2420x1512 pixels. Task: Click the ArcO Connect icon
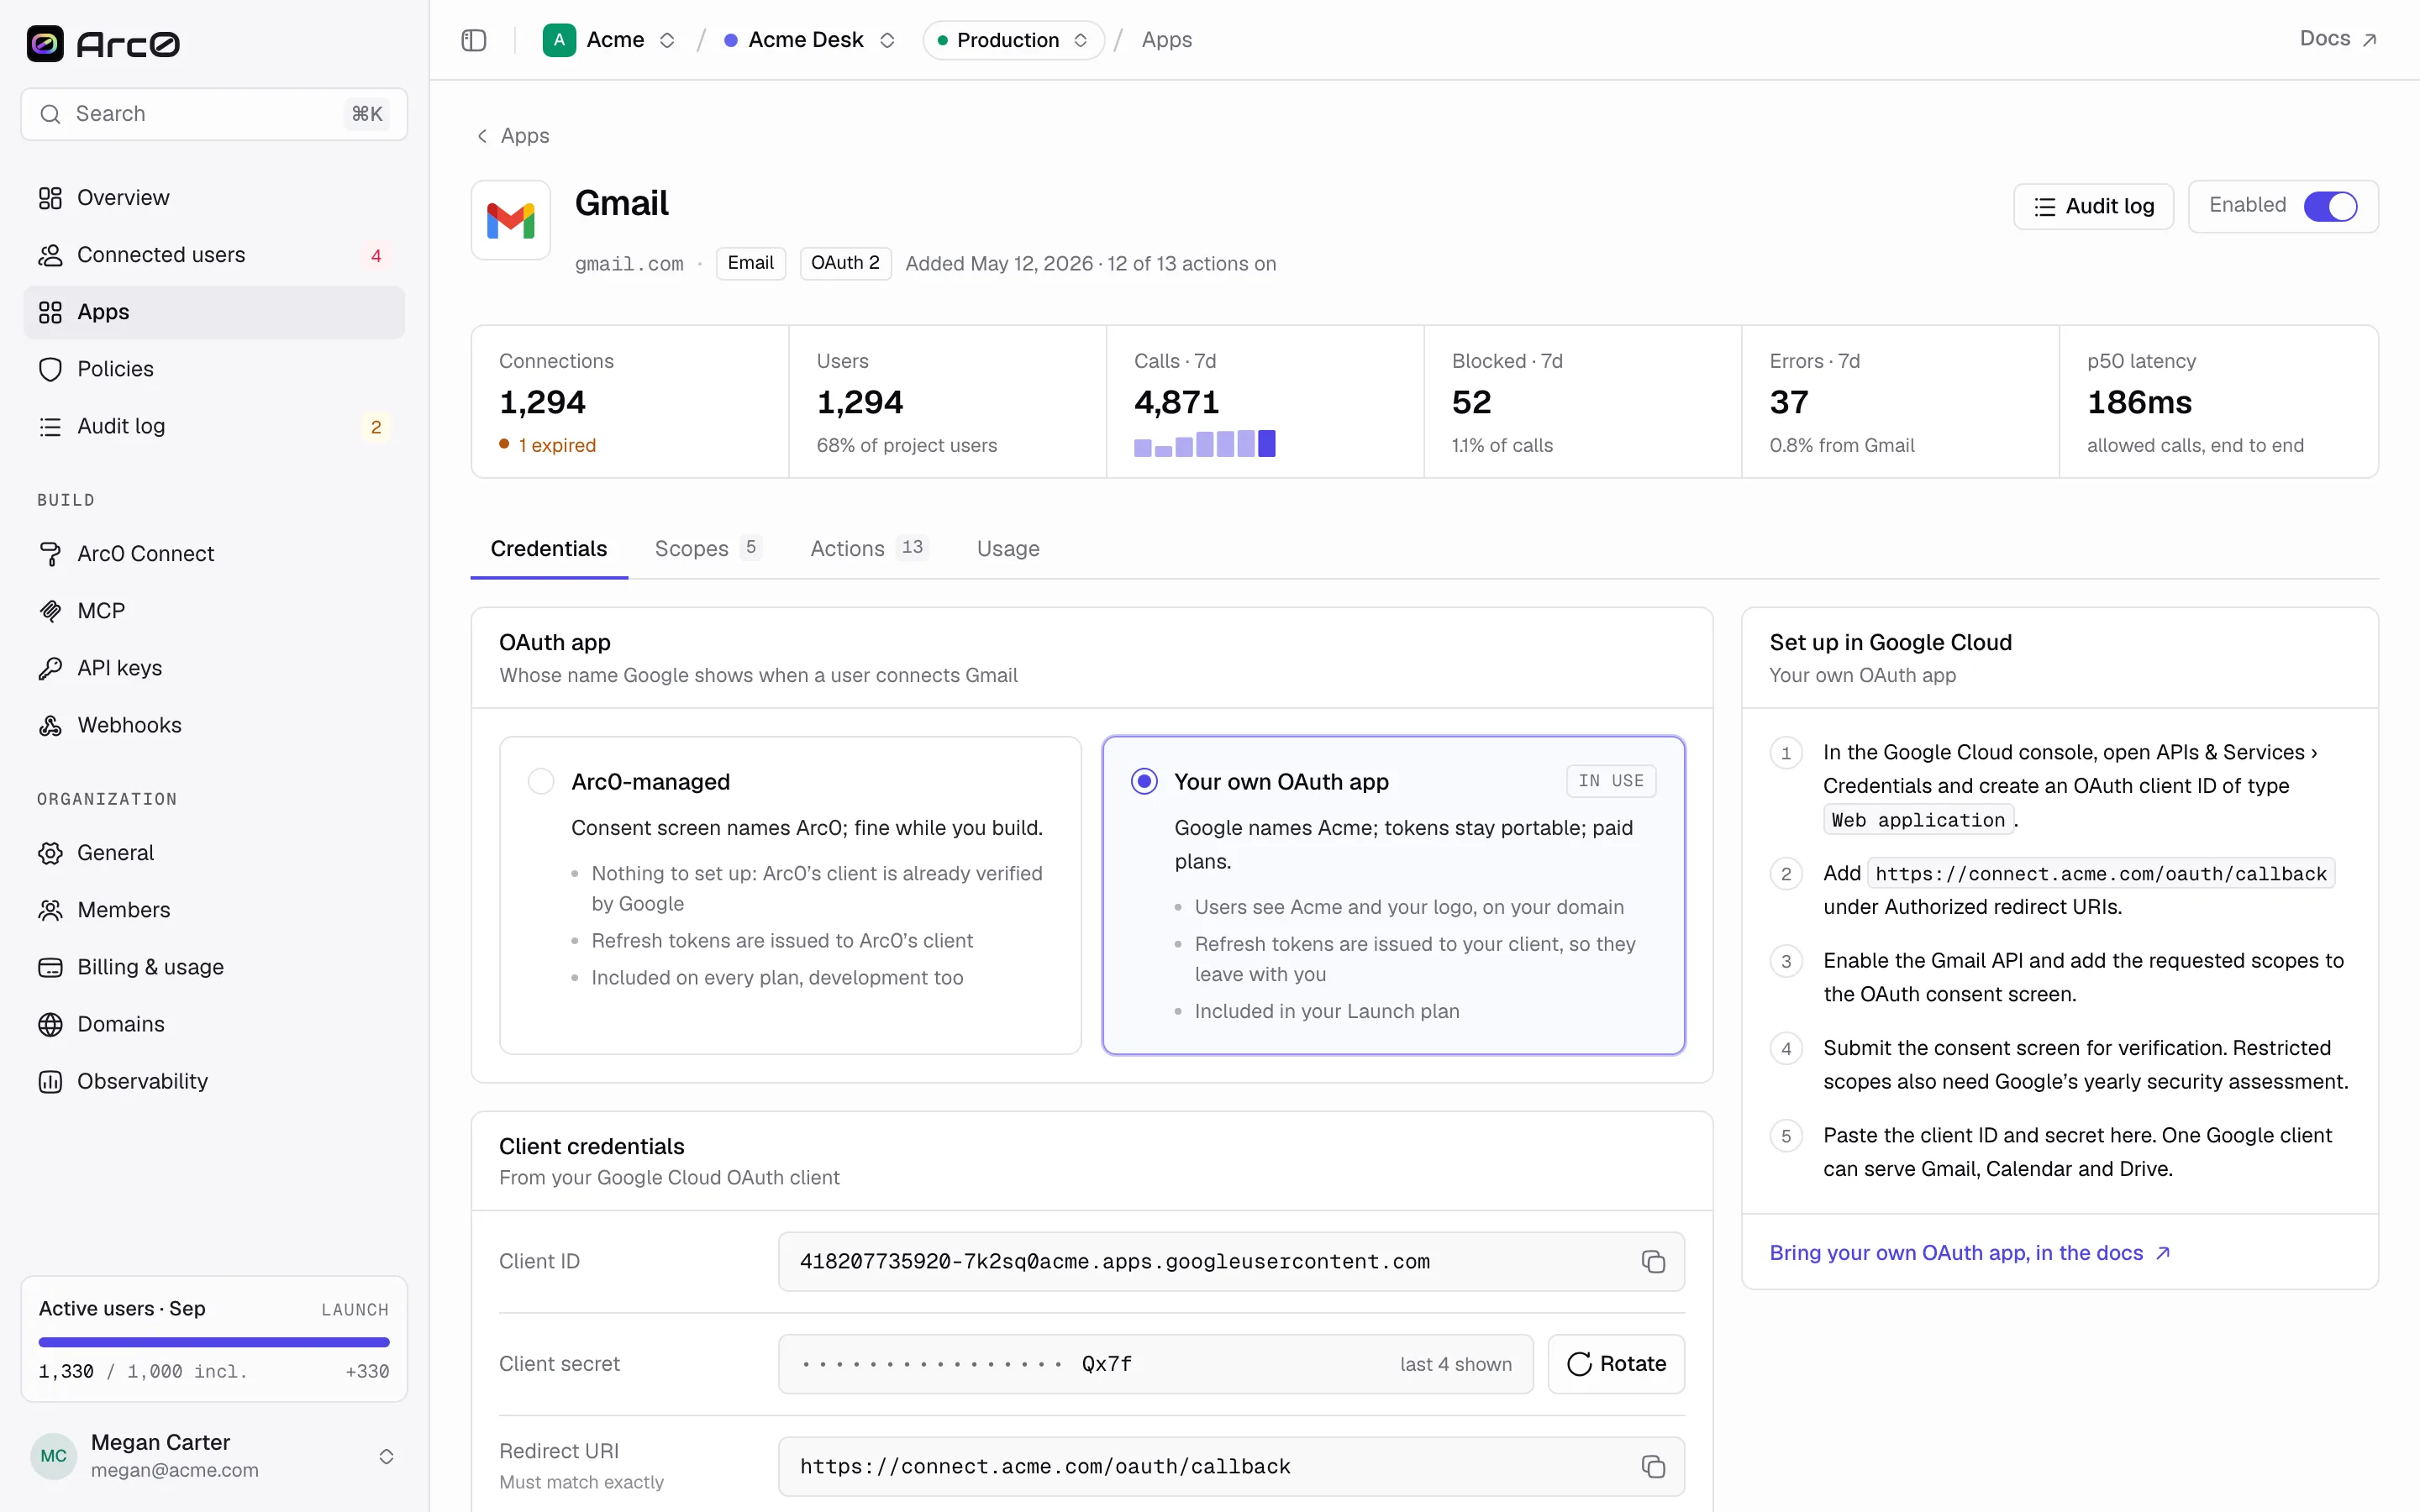click(50, 554)
